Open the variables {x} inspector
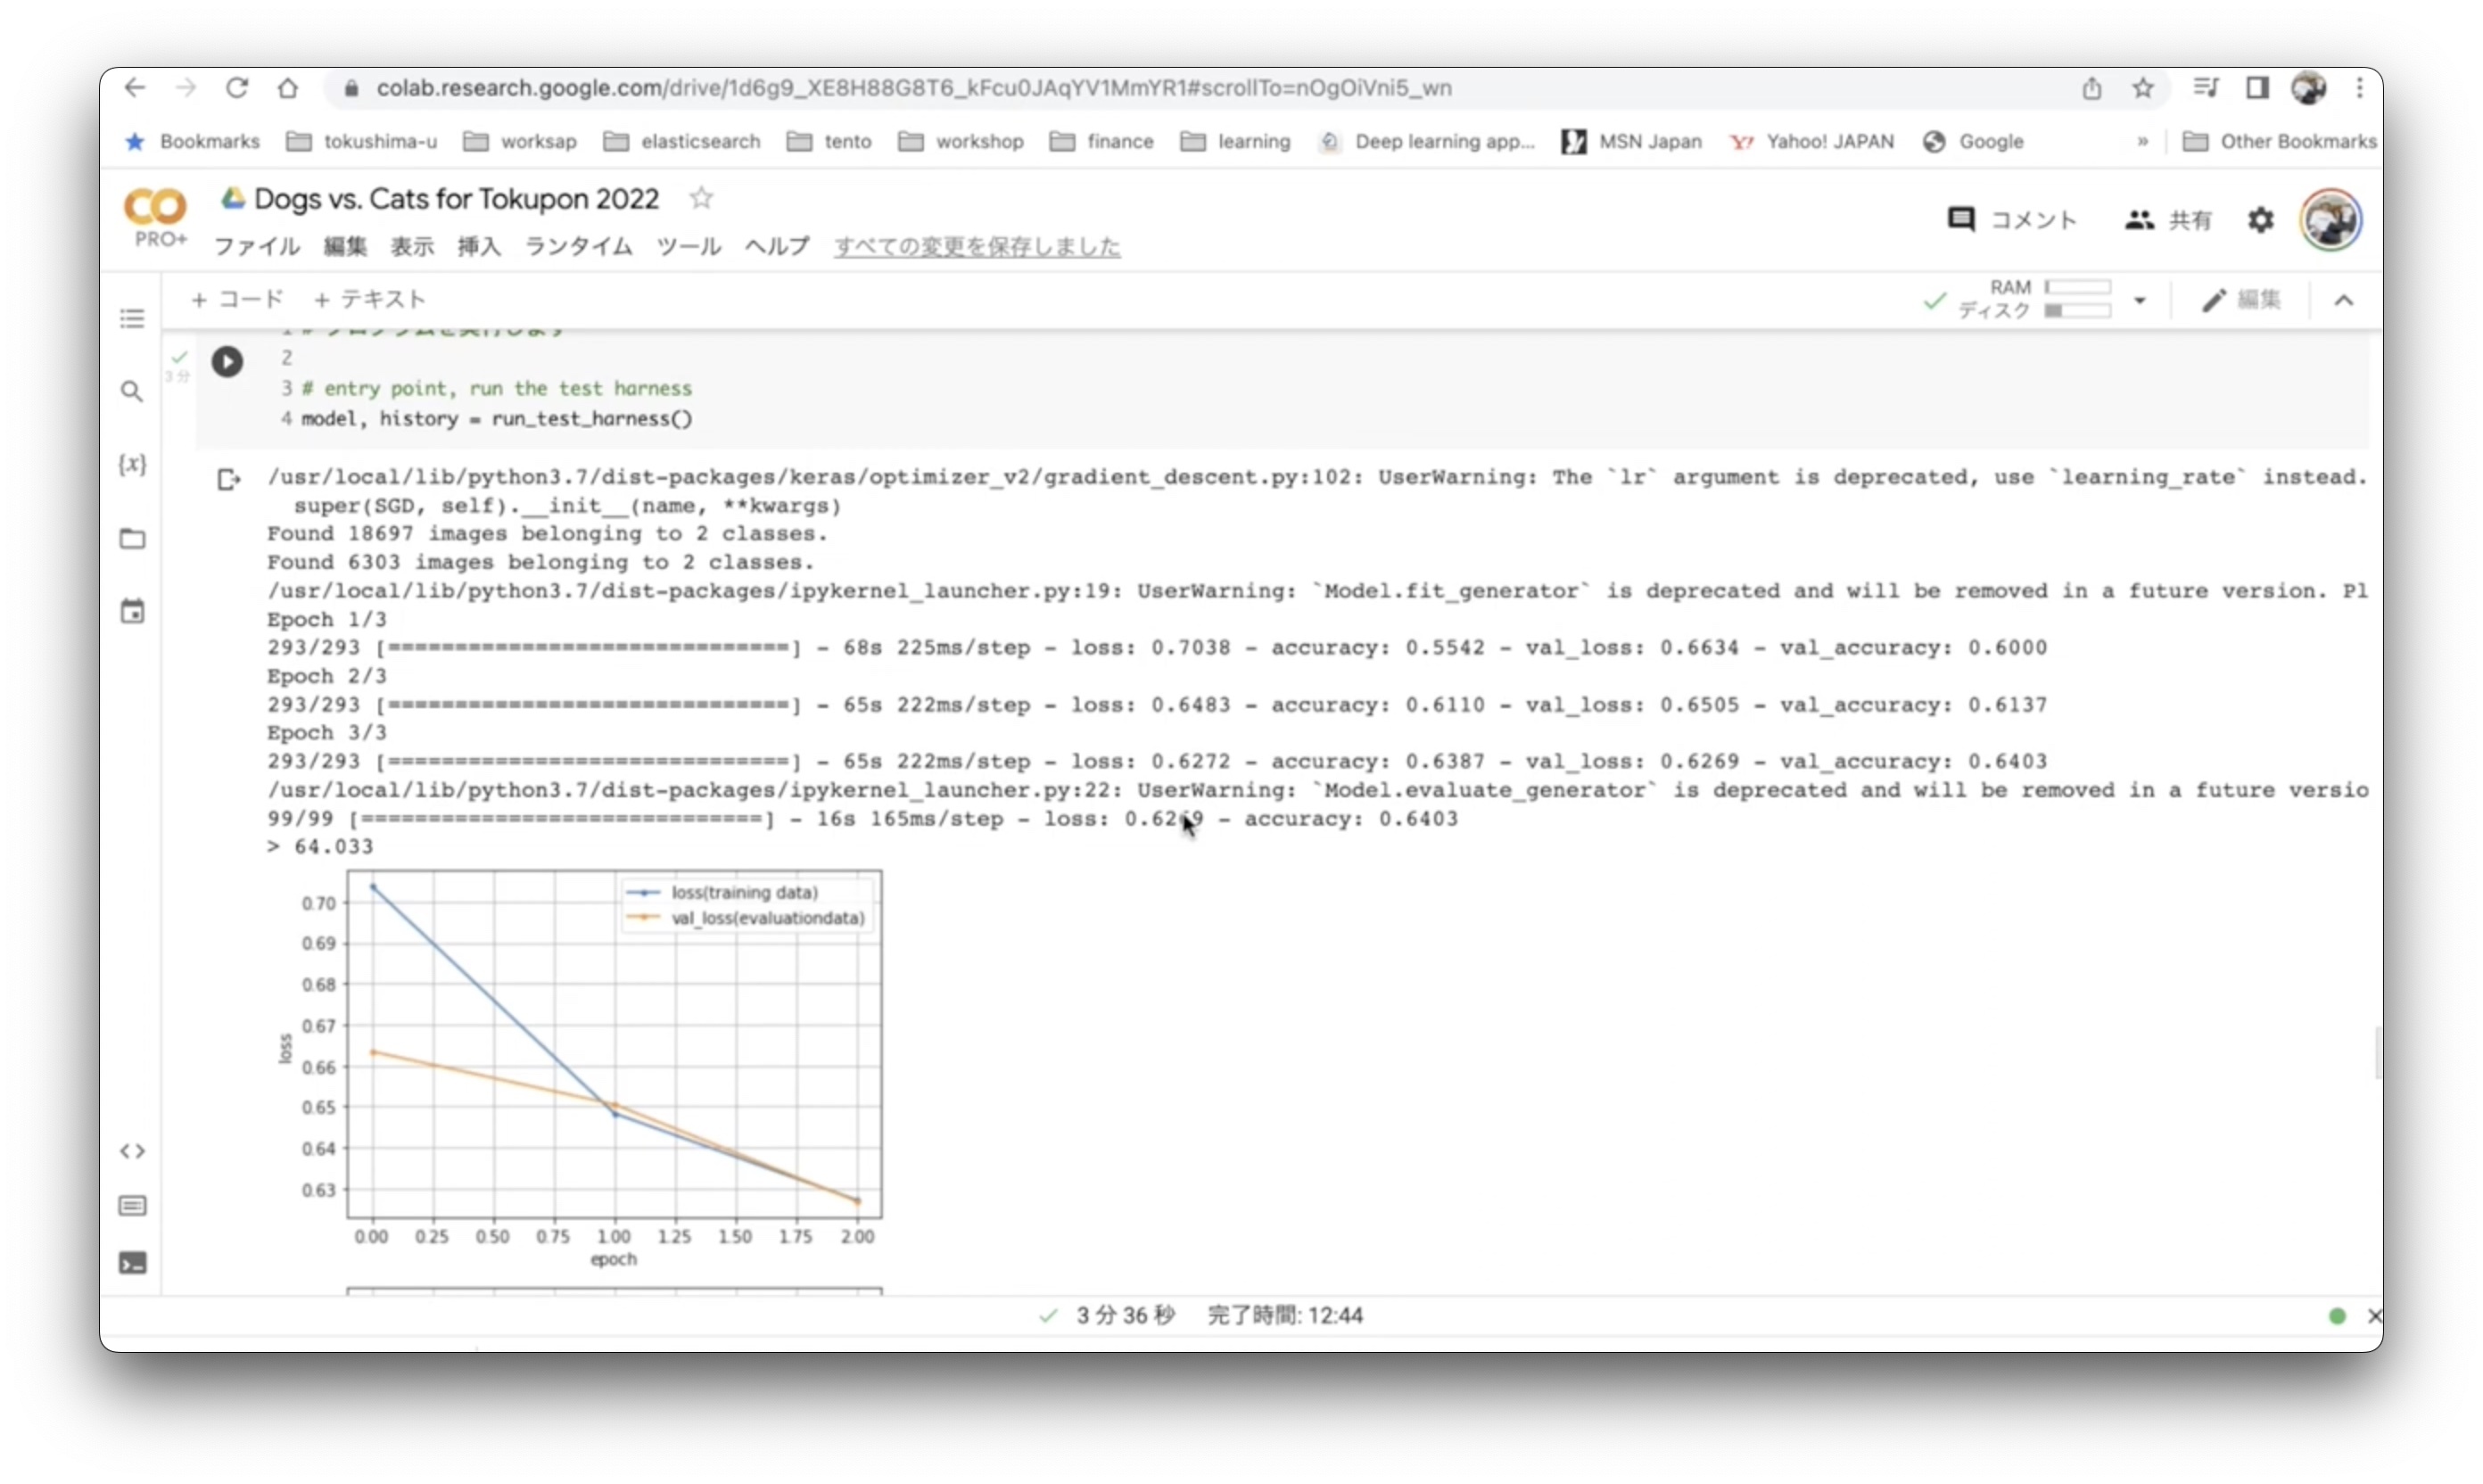The width and height of the screenshot is (2483, 1484). click(x=132, y=464)
